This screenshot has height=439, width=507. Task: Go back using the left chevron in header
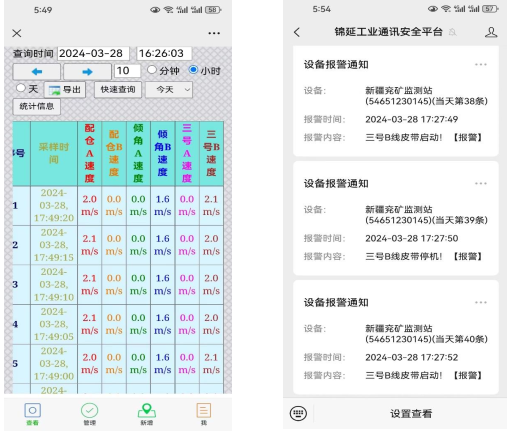297,32
